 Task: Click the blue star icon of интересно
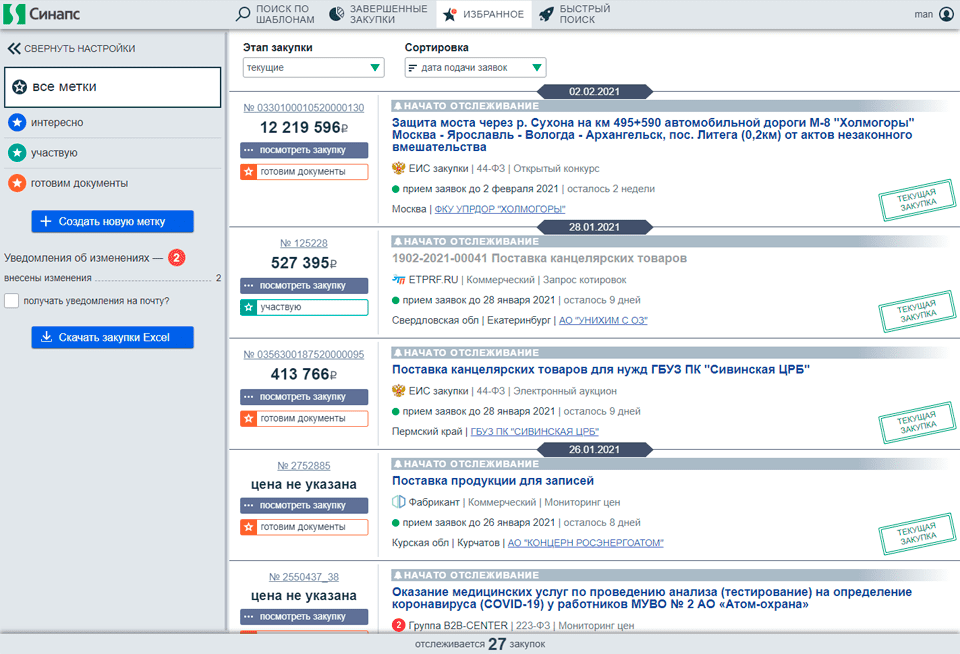(x=17, y=122)
